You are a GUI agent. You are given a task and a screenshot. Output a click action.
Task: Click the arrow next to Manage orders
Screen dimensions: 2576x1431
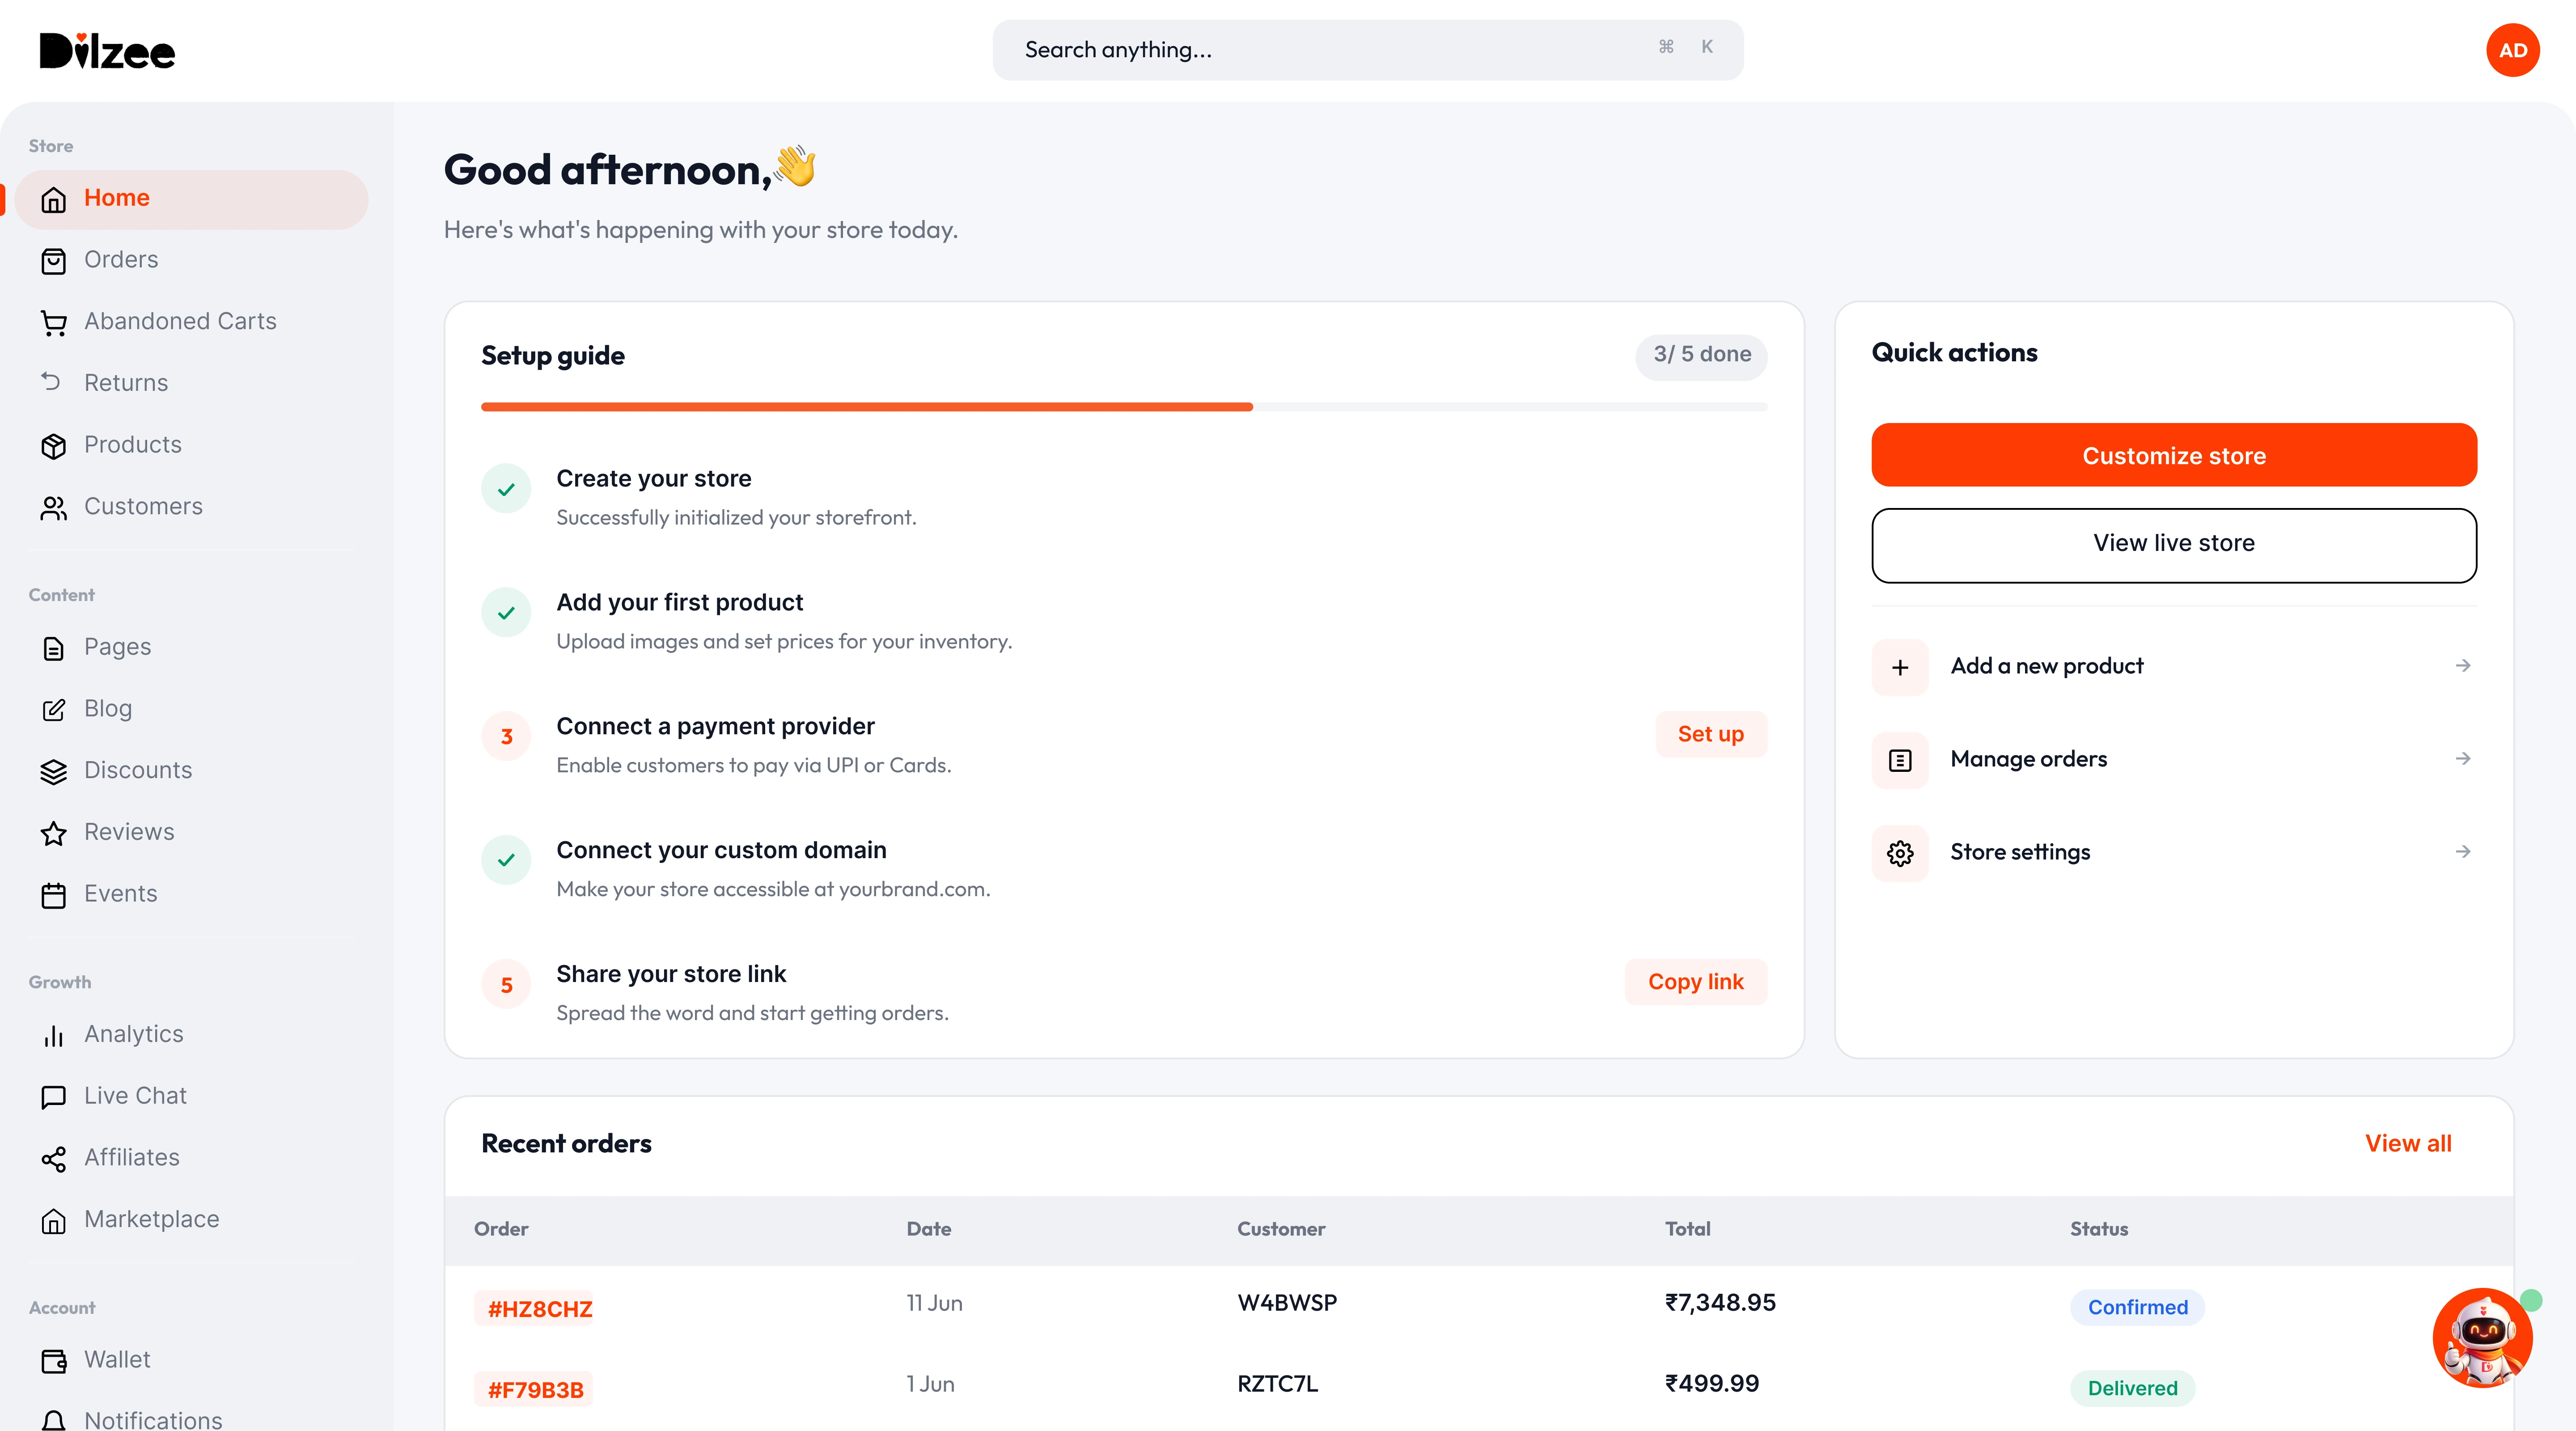2463,759
